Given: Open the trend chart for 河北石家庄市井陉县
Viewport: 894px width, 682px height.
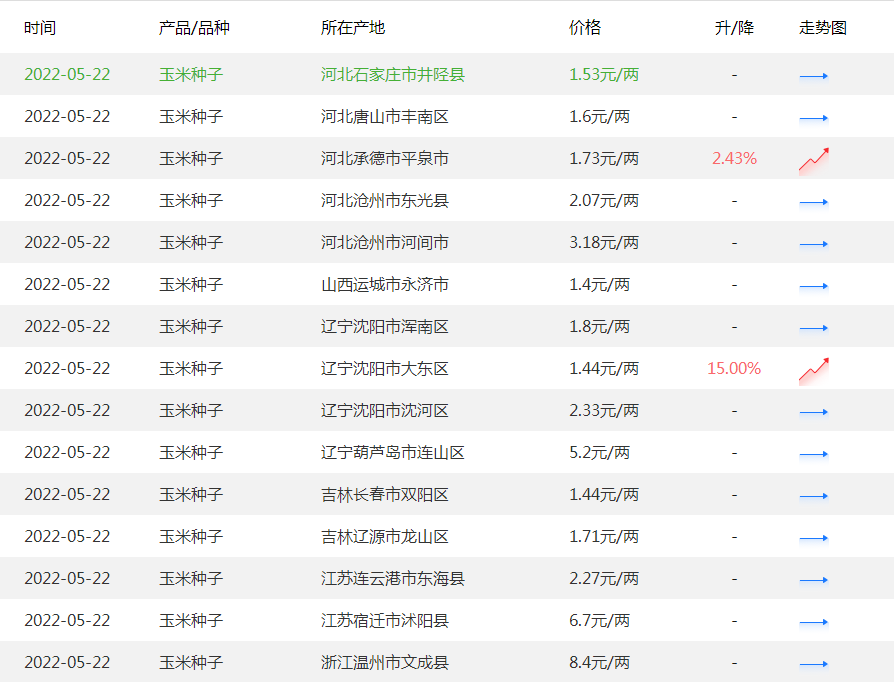Looking at the screenshot, I should point(813,74).
